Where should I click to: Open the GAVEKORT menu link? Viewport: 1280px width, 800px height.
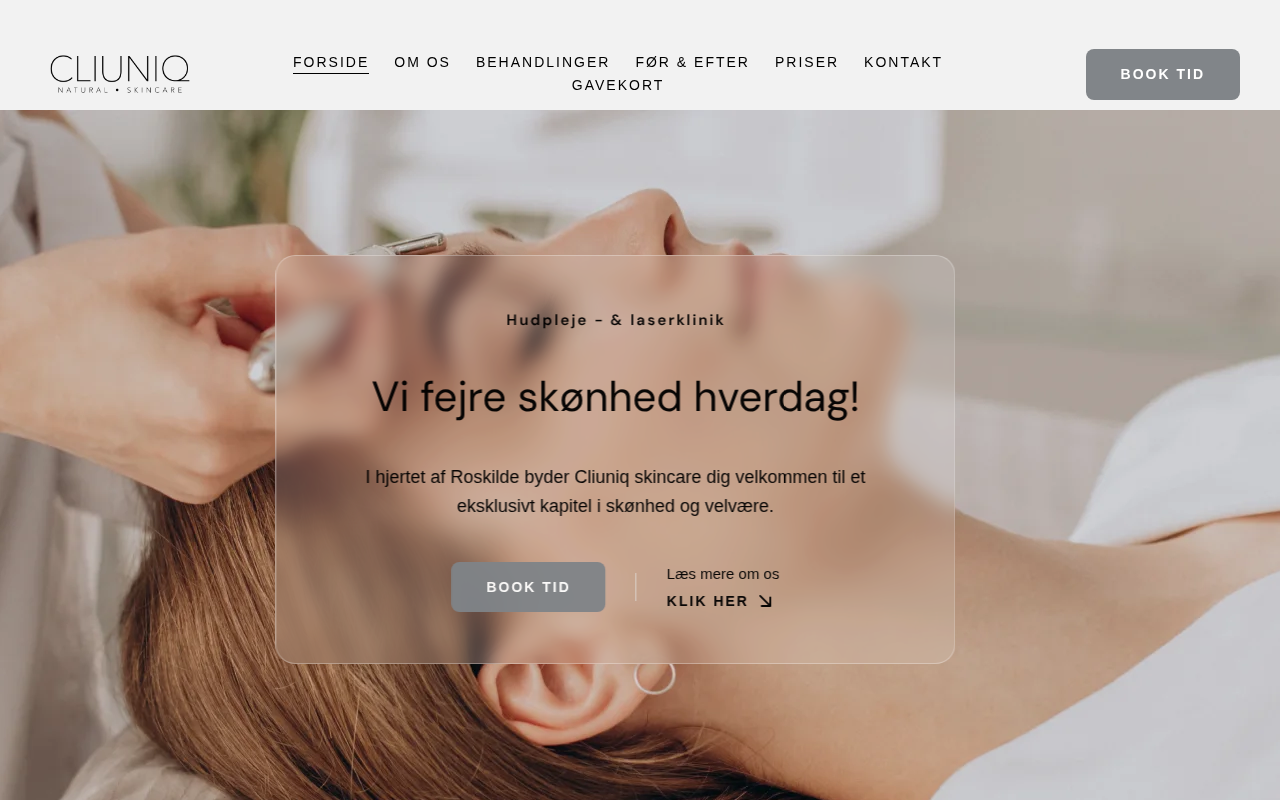(618, 85)
